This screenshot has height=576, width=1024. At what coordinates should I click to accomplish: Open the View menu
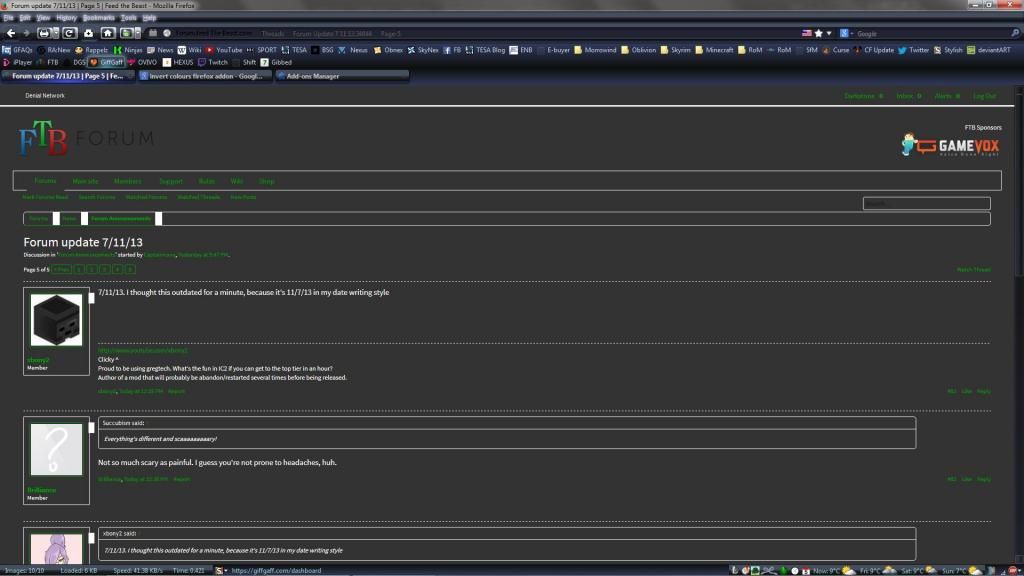43,18
